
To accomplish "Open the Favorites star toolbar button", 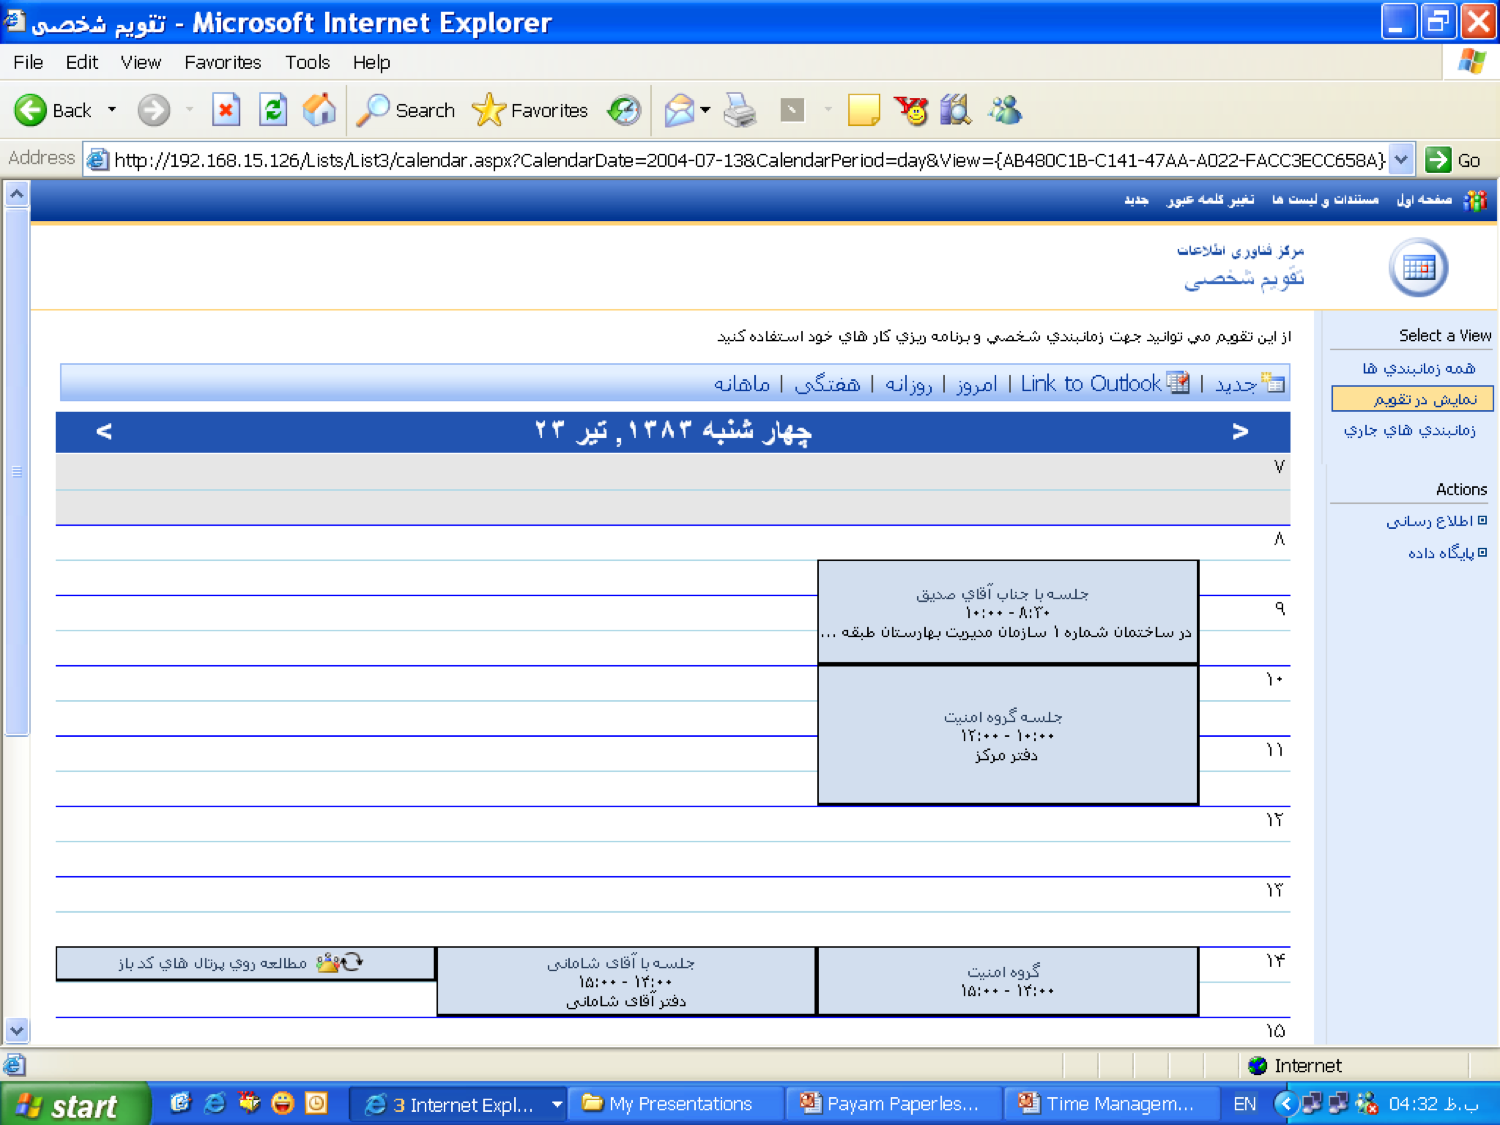I will tap(530, 110).
